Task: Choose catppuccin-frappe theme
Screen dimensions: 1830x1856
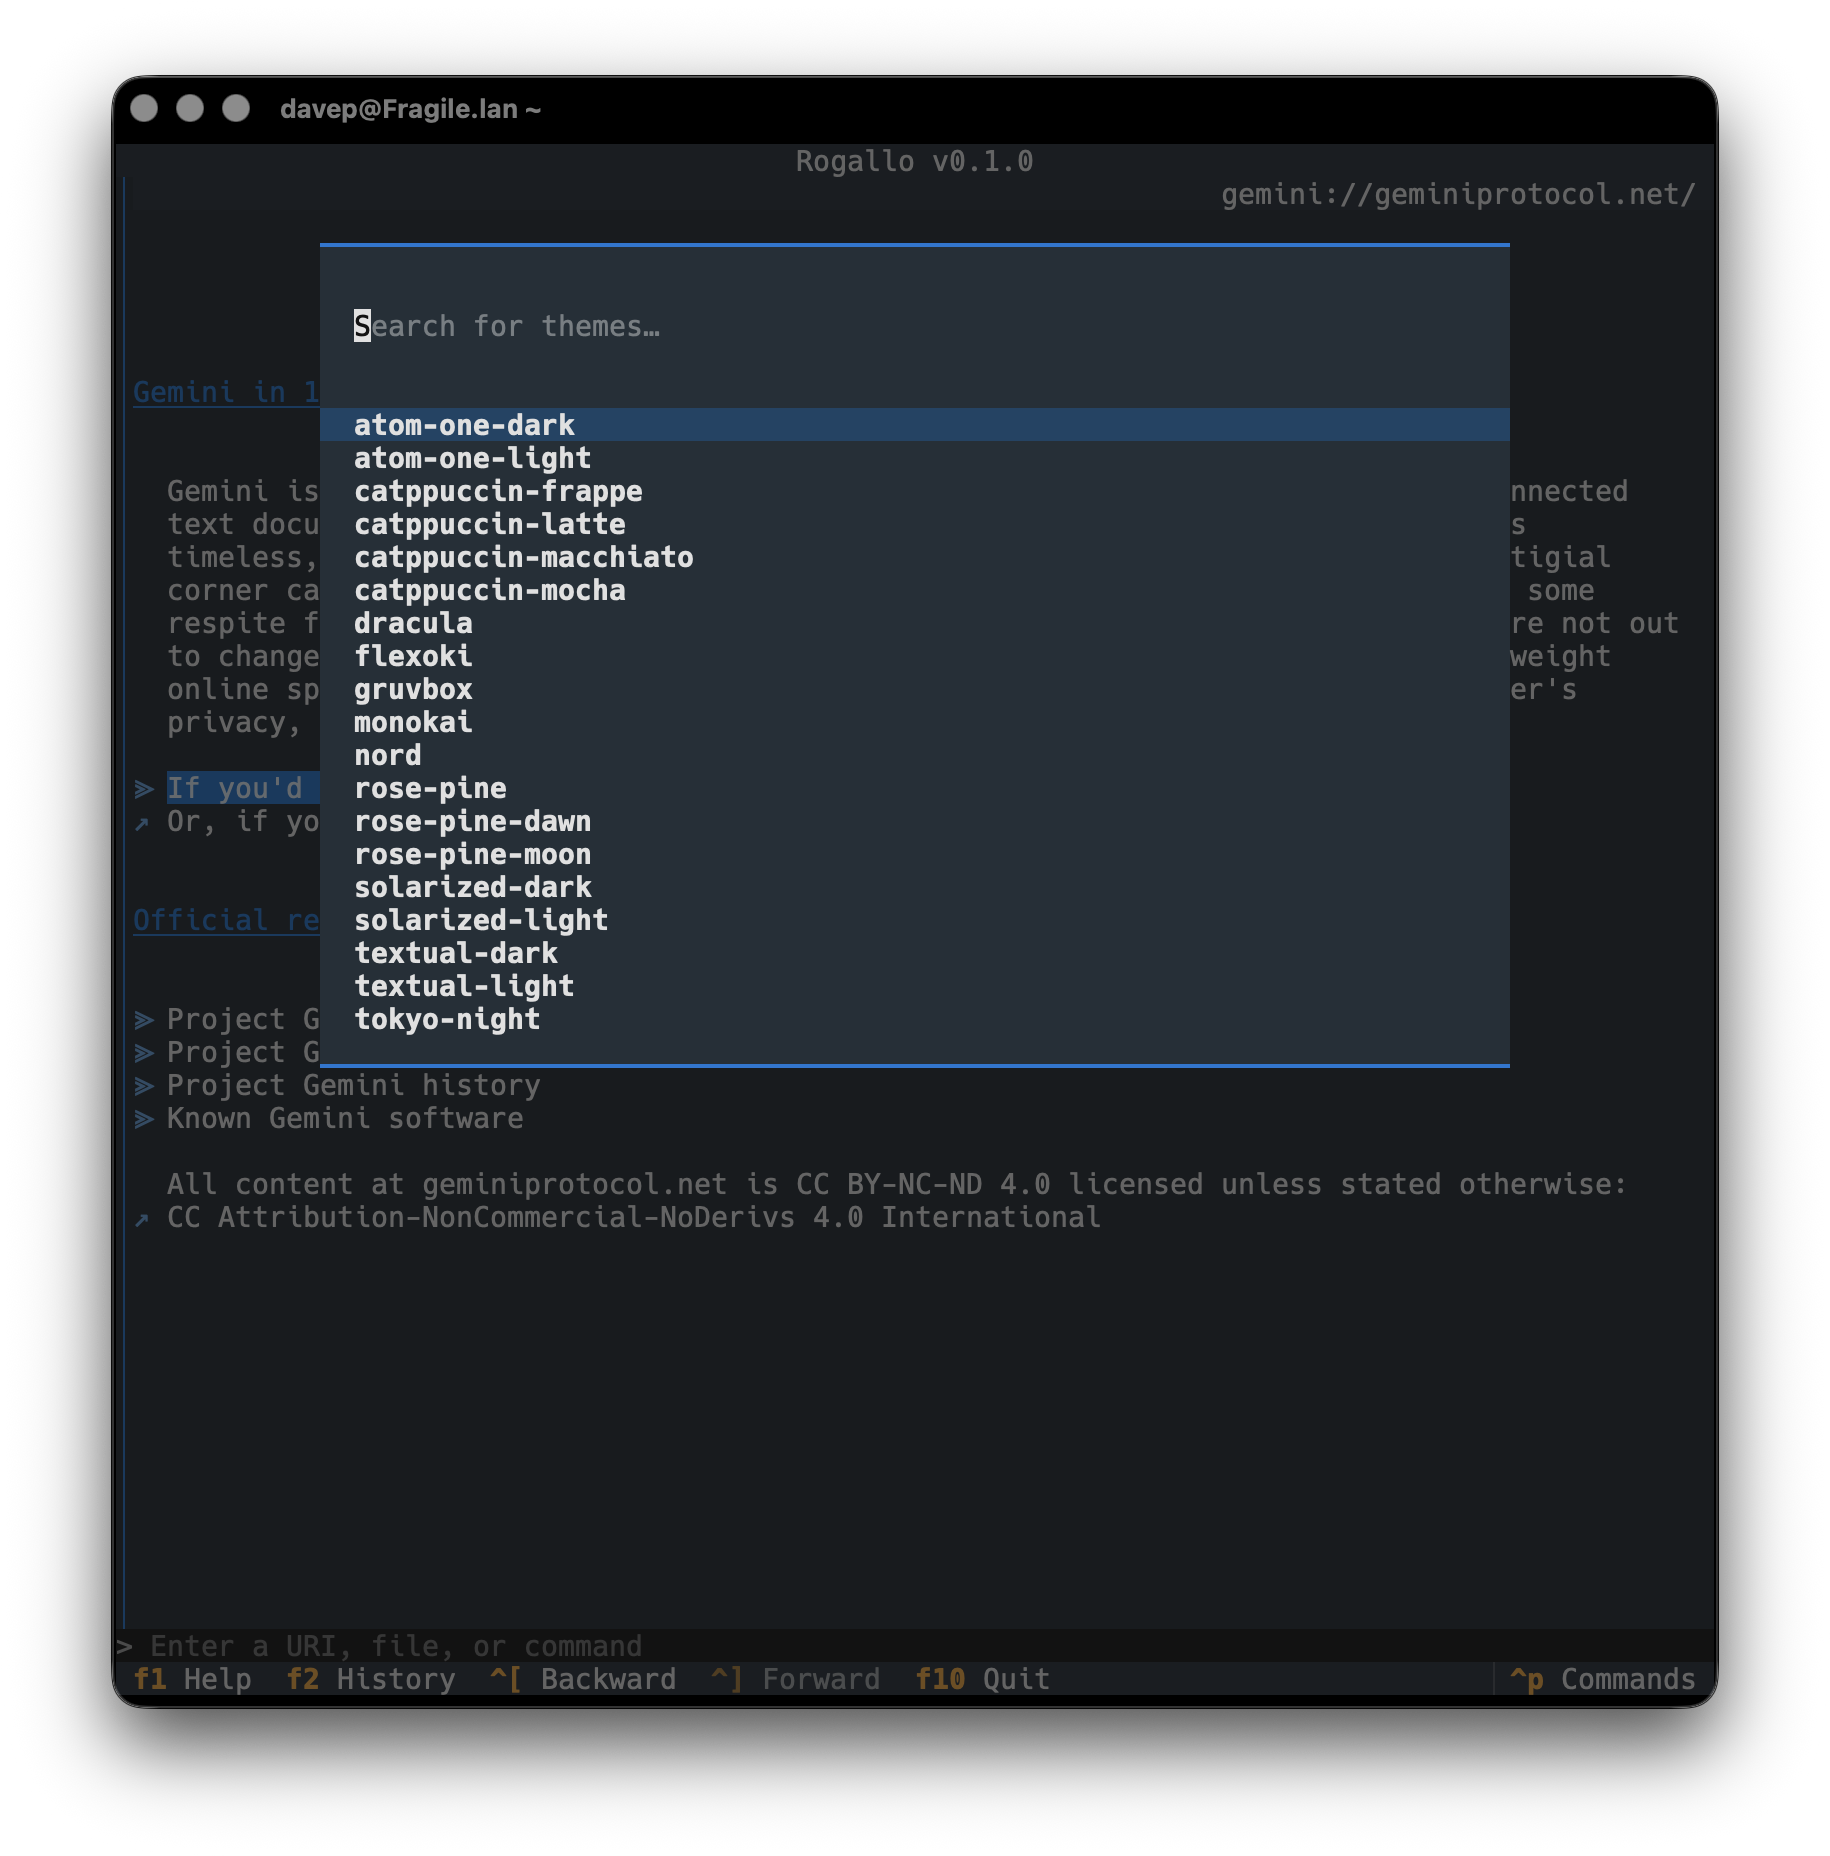Action: click(x=914, y=491)
